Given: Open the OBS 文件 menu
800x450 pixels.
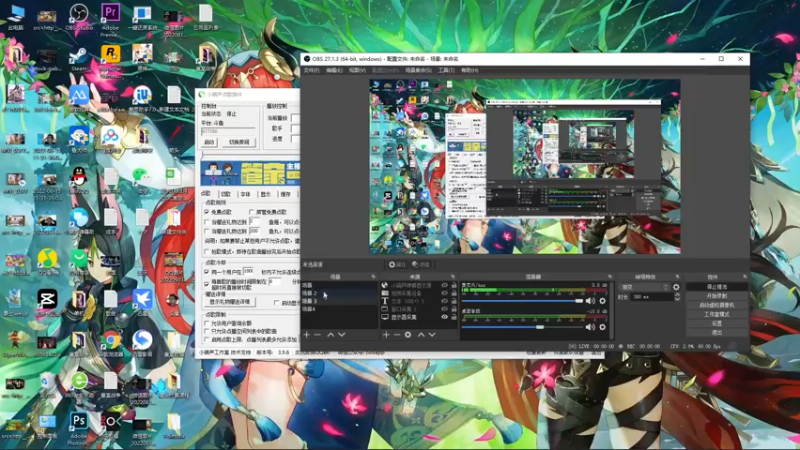Looking at the screenshot, I should click(311, 70).
